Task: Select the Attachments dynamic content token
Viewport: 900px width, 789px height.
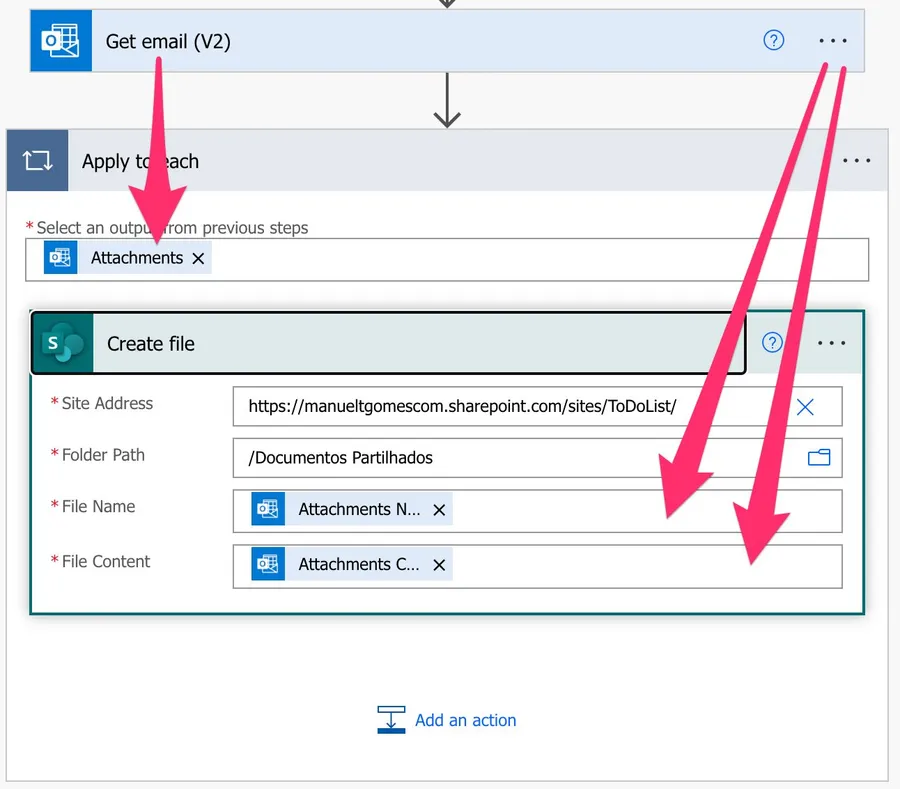Action: tap(136, 258)
